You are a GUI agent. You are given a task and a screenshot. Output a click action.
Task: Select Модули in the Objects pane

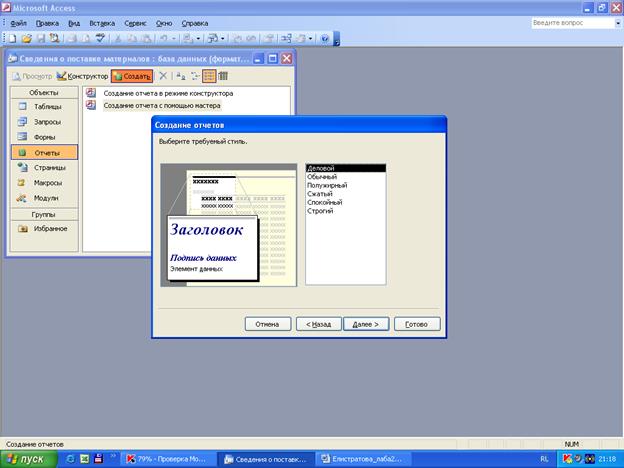44,198
